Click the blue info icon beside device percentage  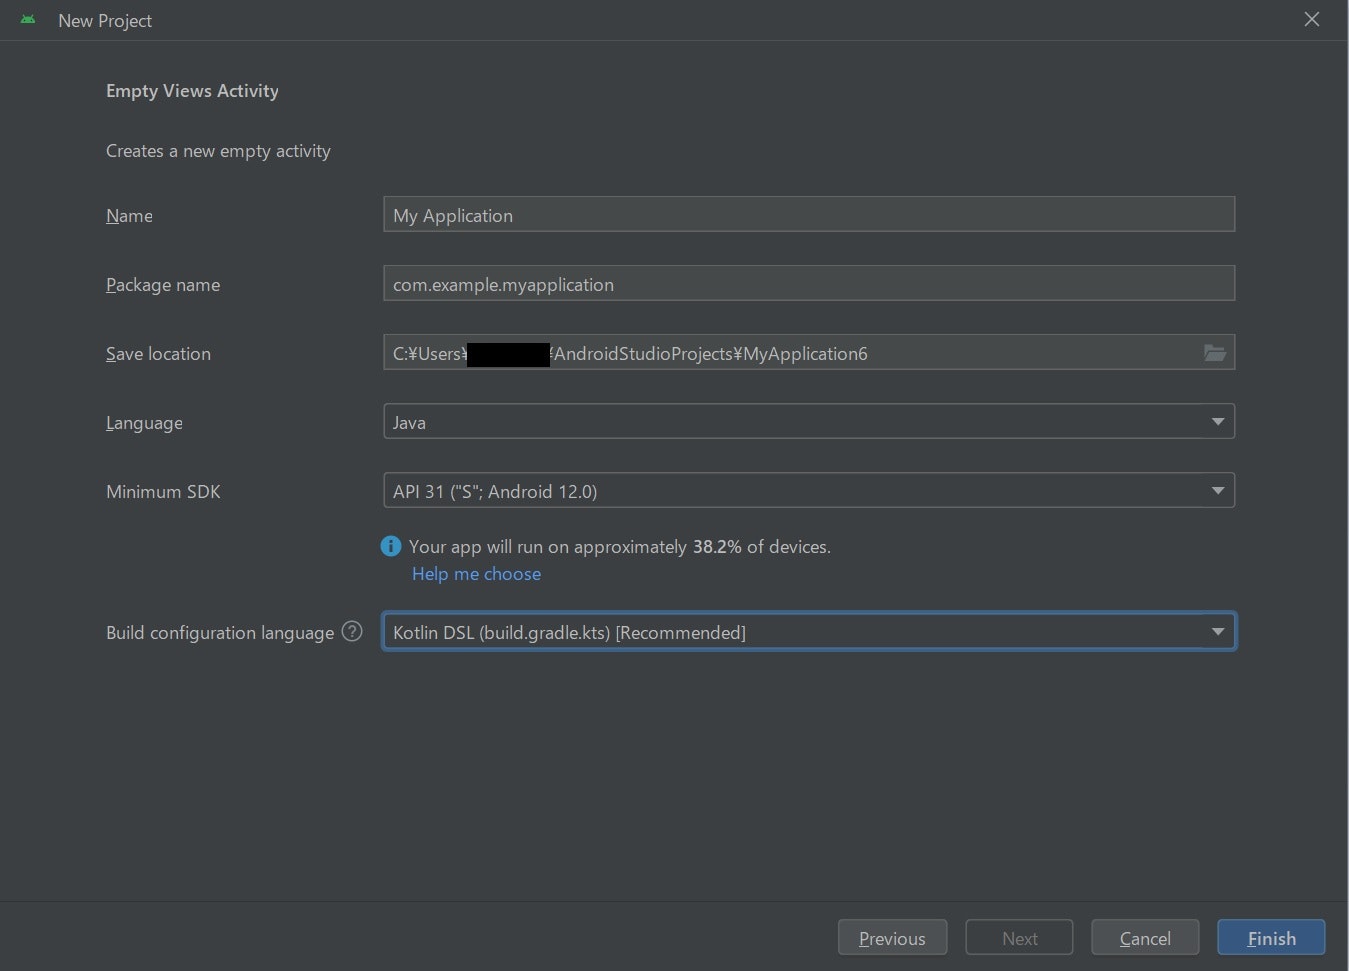[x=391, y=546]
